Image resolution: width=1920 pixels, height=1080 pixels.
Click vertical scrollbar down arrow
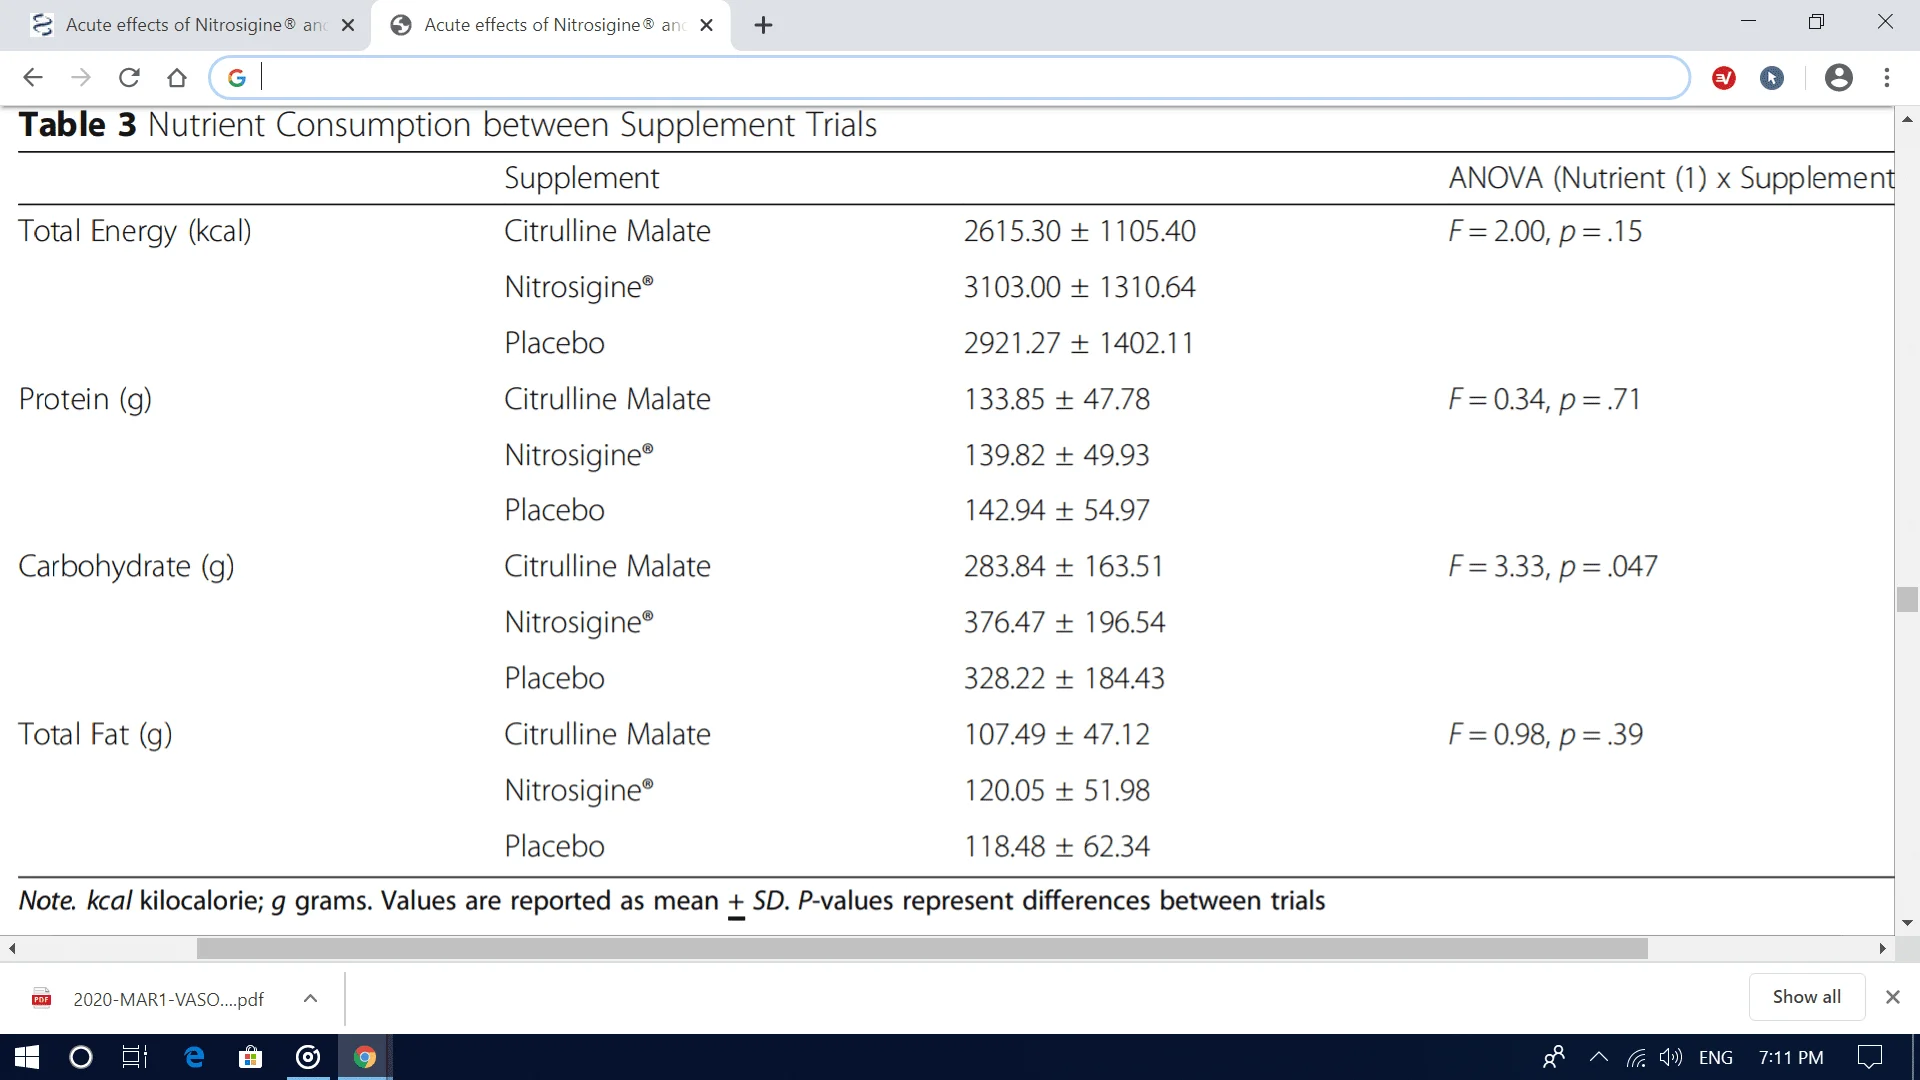coord(1907,923)
